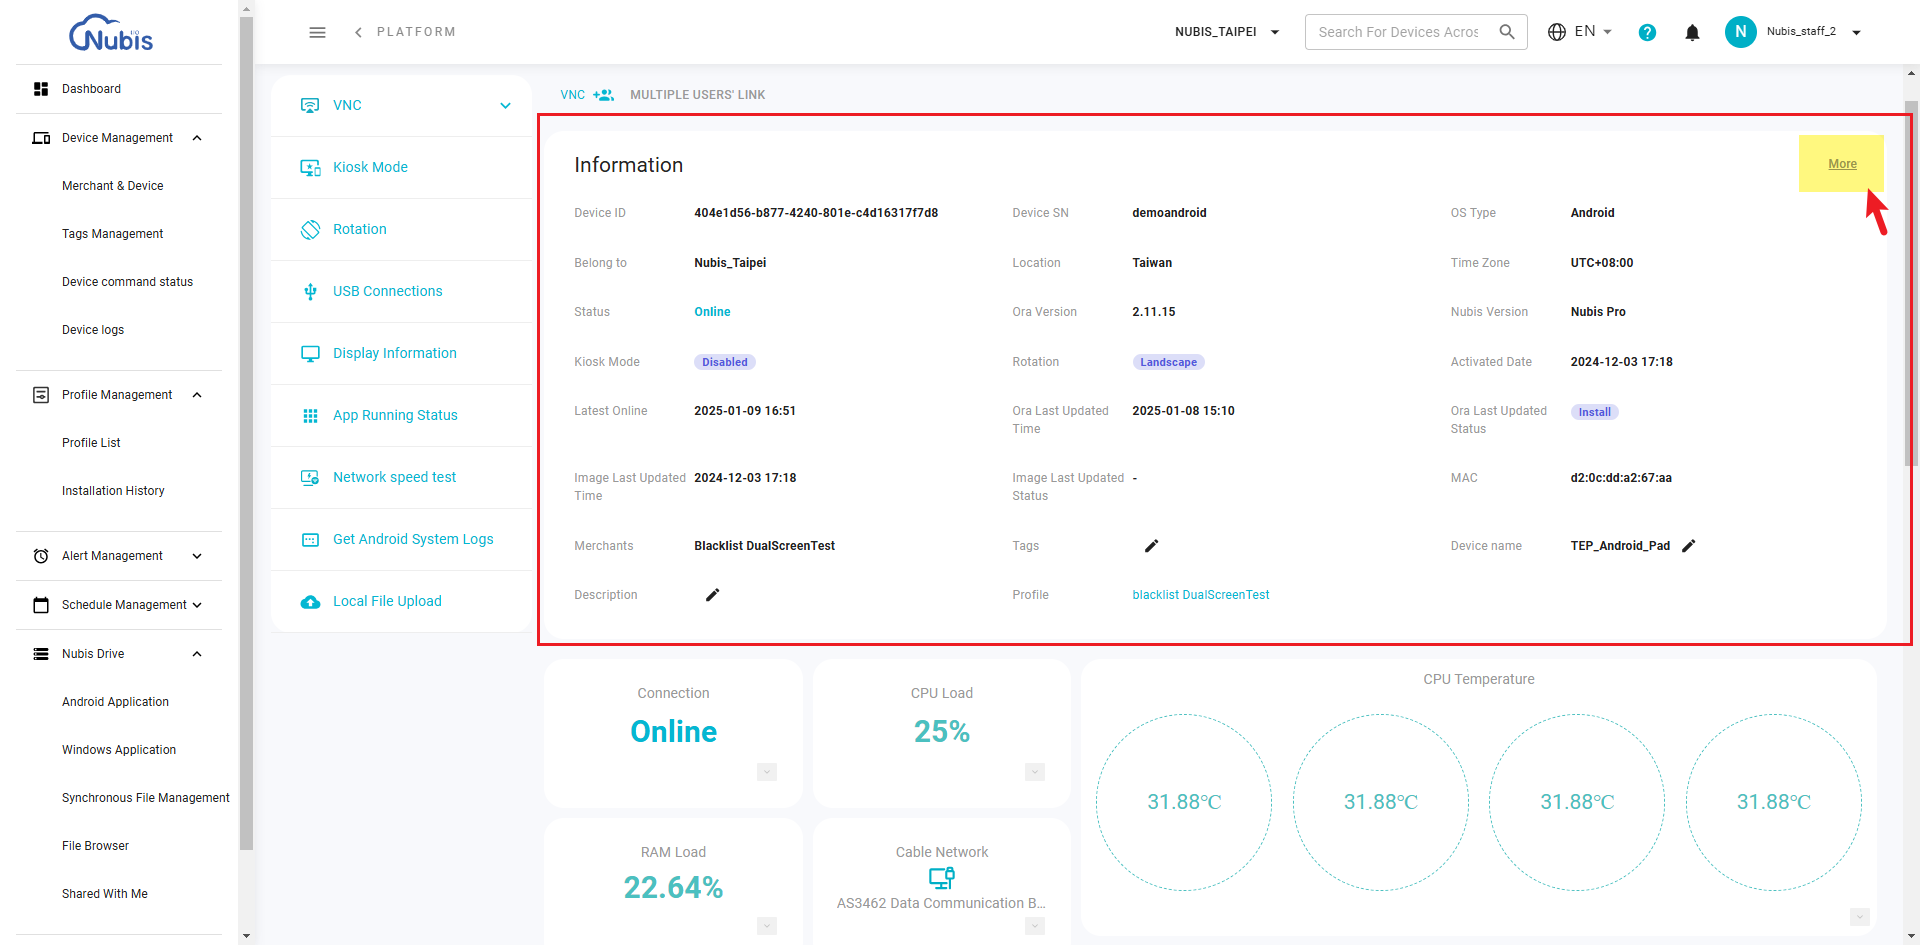Collapse Profile Management section
1920x945 pixels.
(x=197, y=395)
